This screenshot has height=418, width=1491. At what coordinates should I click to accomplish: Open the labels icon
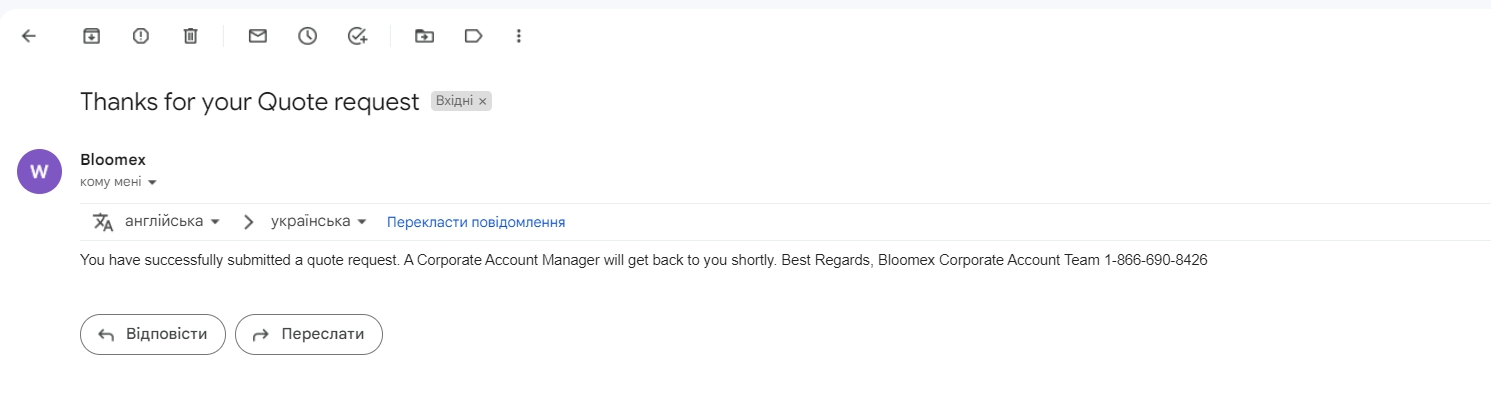(474, 36)
